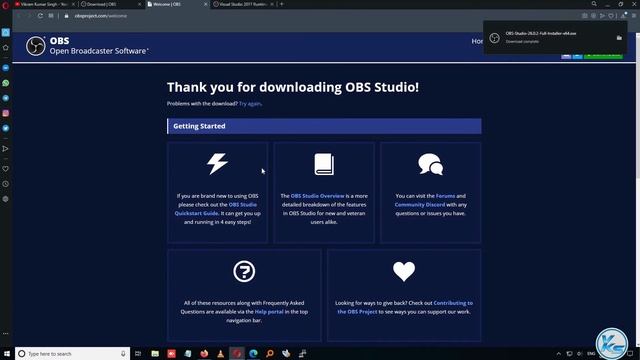Open the Community Discord link
640x360 pixels.
[420, 204]
